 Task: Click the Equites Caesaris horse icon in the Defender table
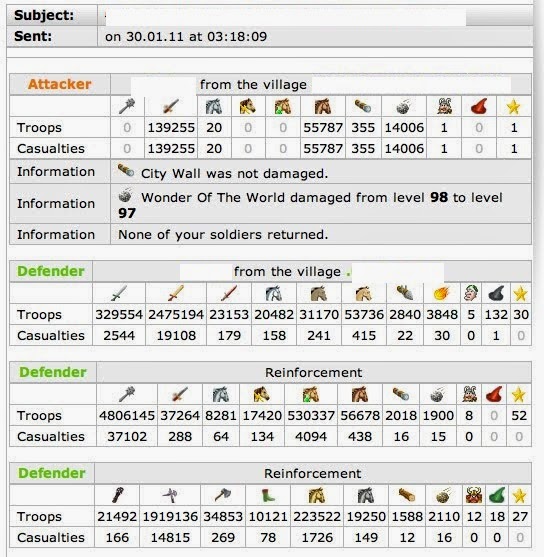point(364,293)
